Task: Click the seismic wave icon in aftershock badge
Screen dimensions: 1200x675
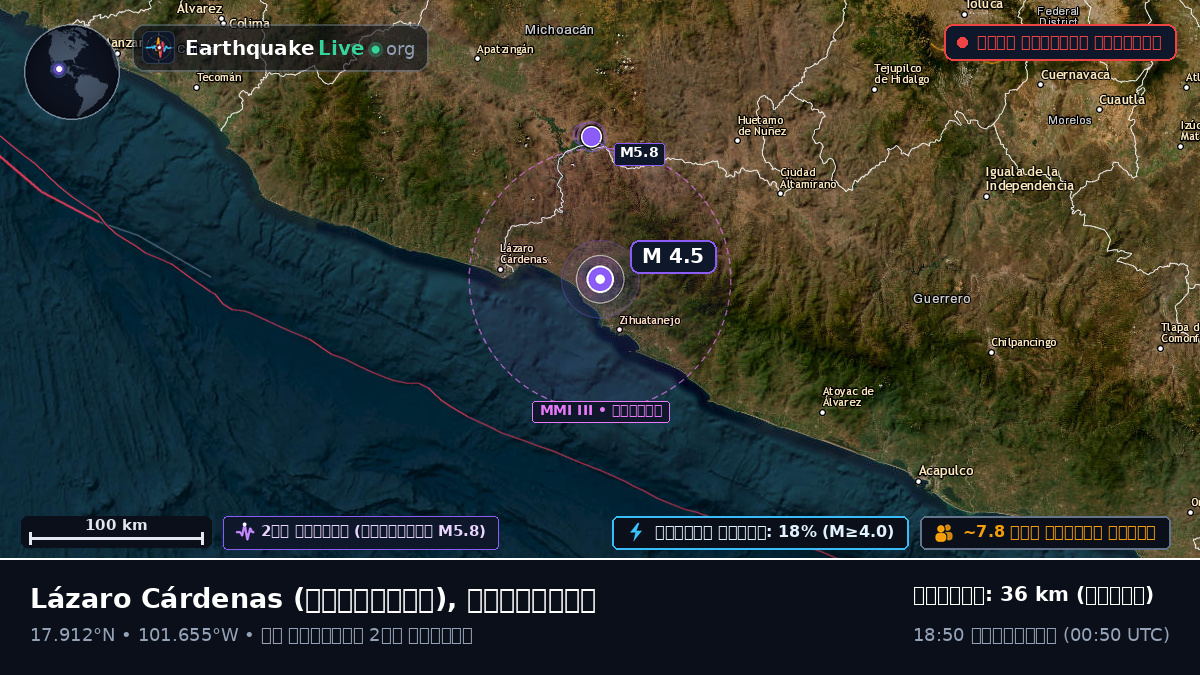Action: point(245,532)
